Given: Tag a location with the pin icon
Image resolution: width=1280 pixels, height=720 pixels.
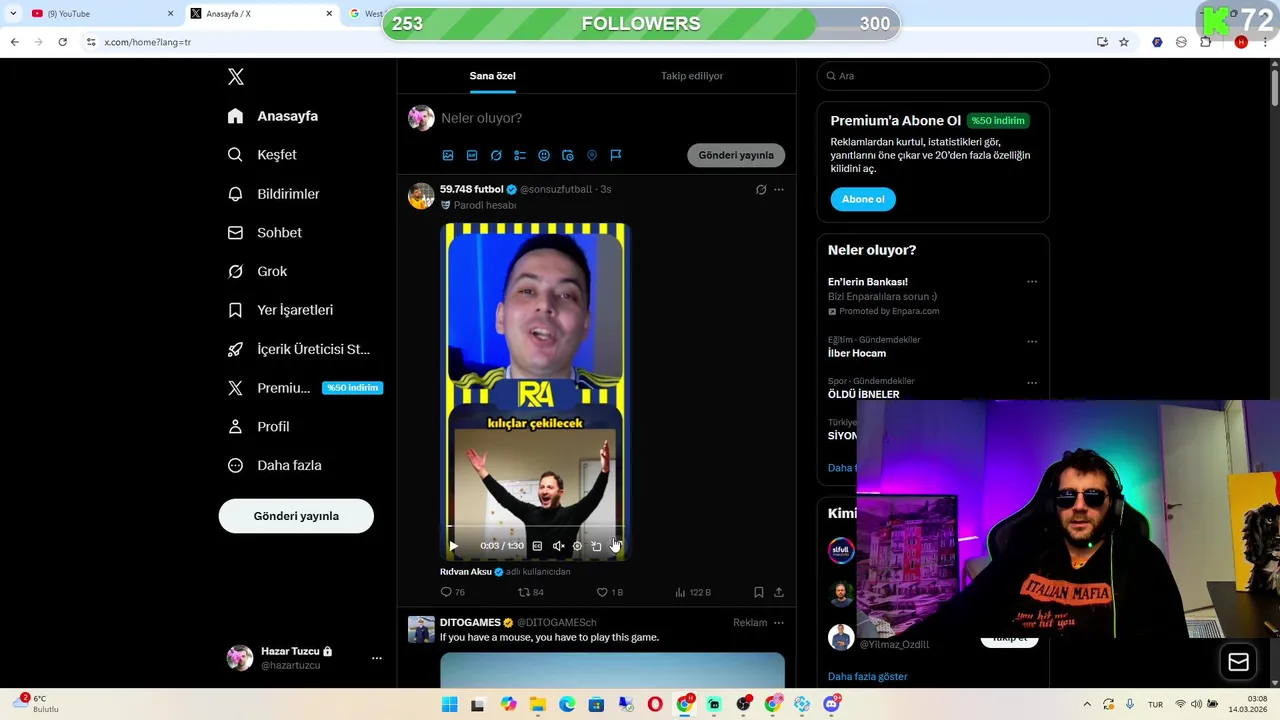Looking at the screenshot, I should [x=592, y=156].
